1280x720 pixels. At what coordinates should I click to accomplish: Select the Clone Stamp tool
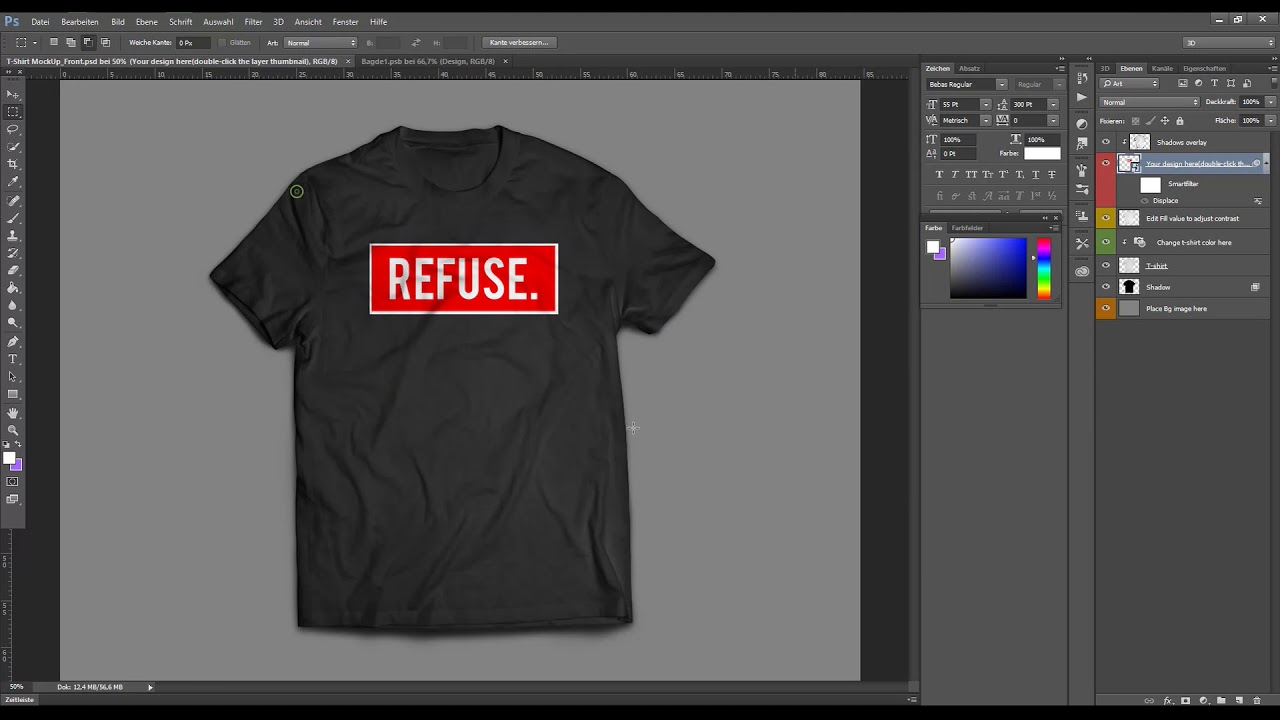pyautogui.click(x=13, y=235)
